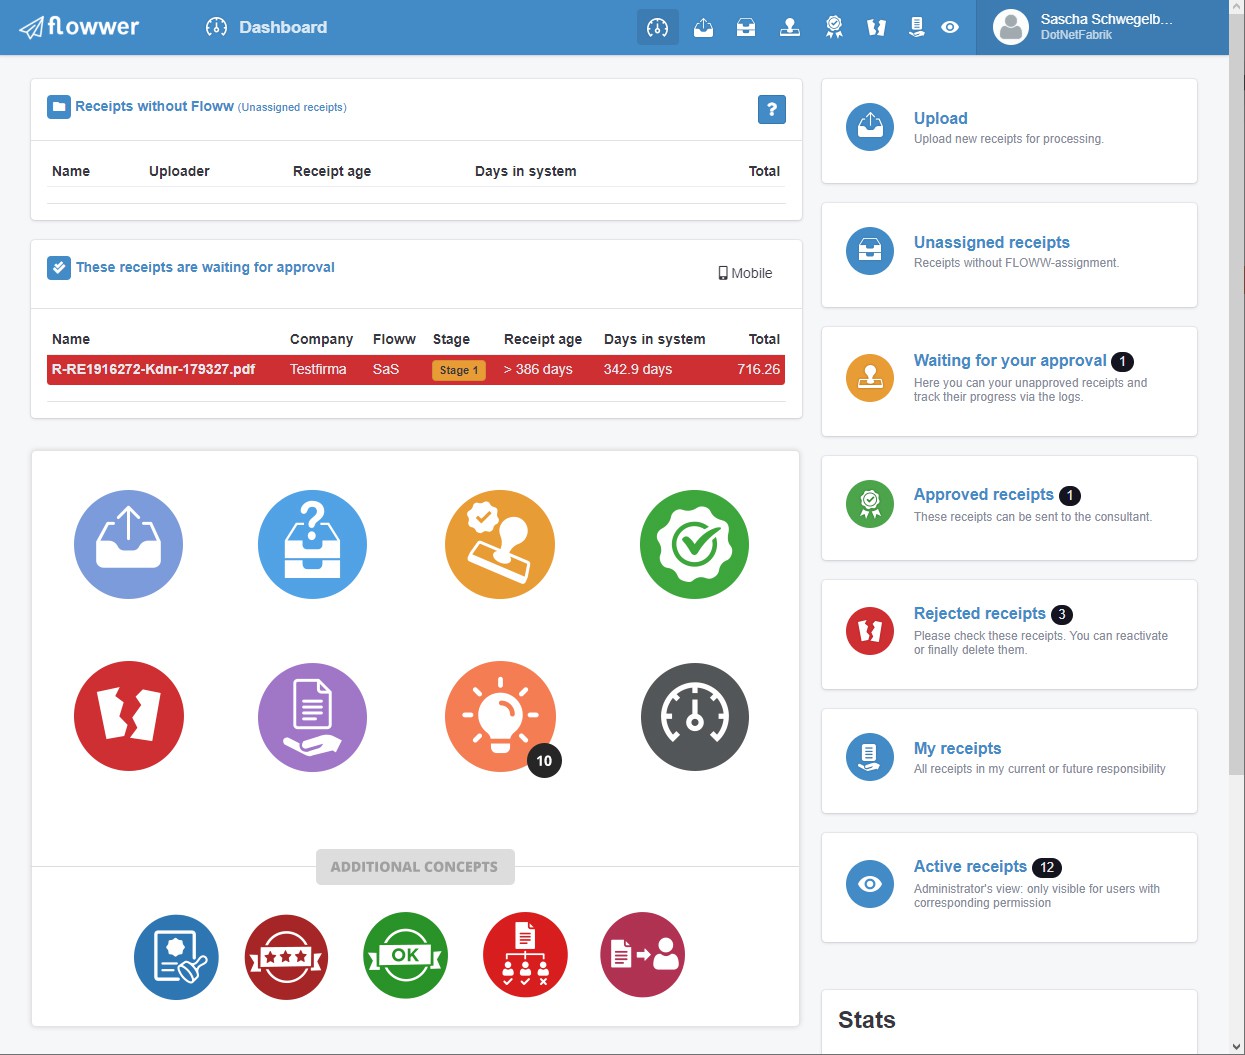Open the red three-star ribbon concept icon
The image size is (1245, 1055).
coord(287,956)
